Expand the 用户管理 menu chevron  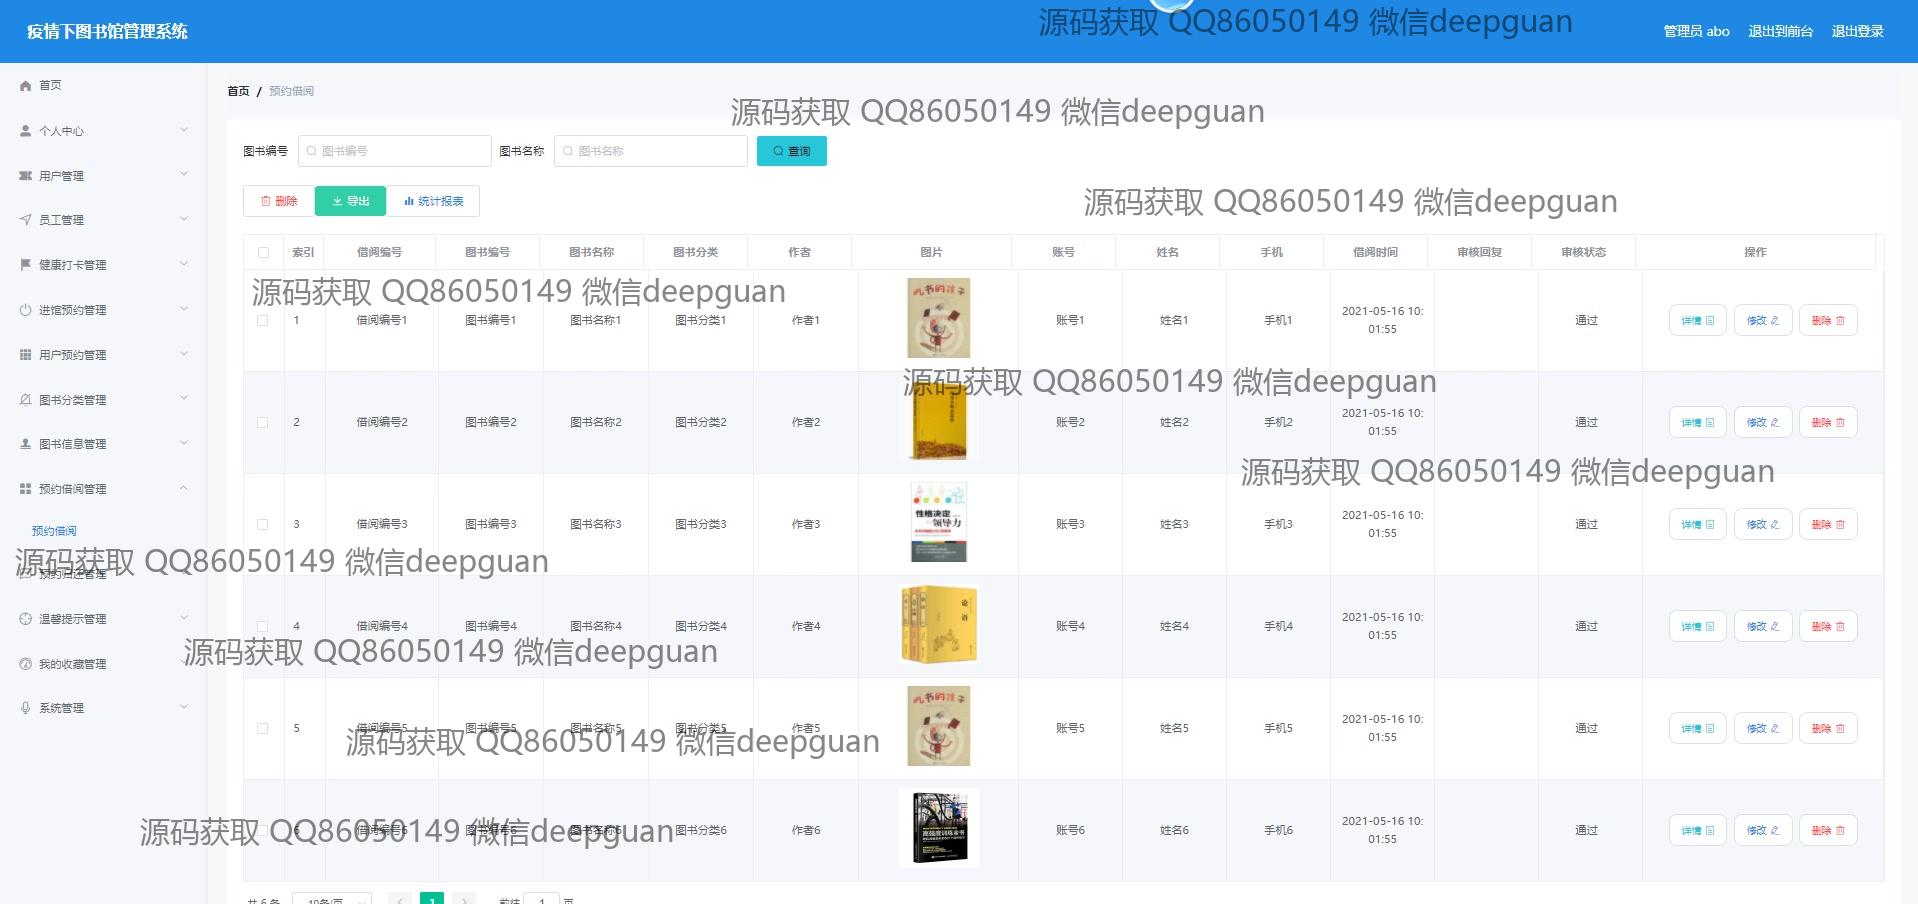pos(184,175)
